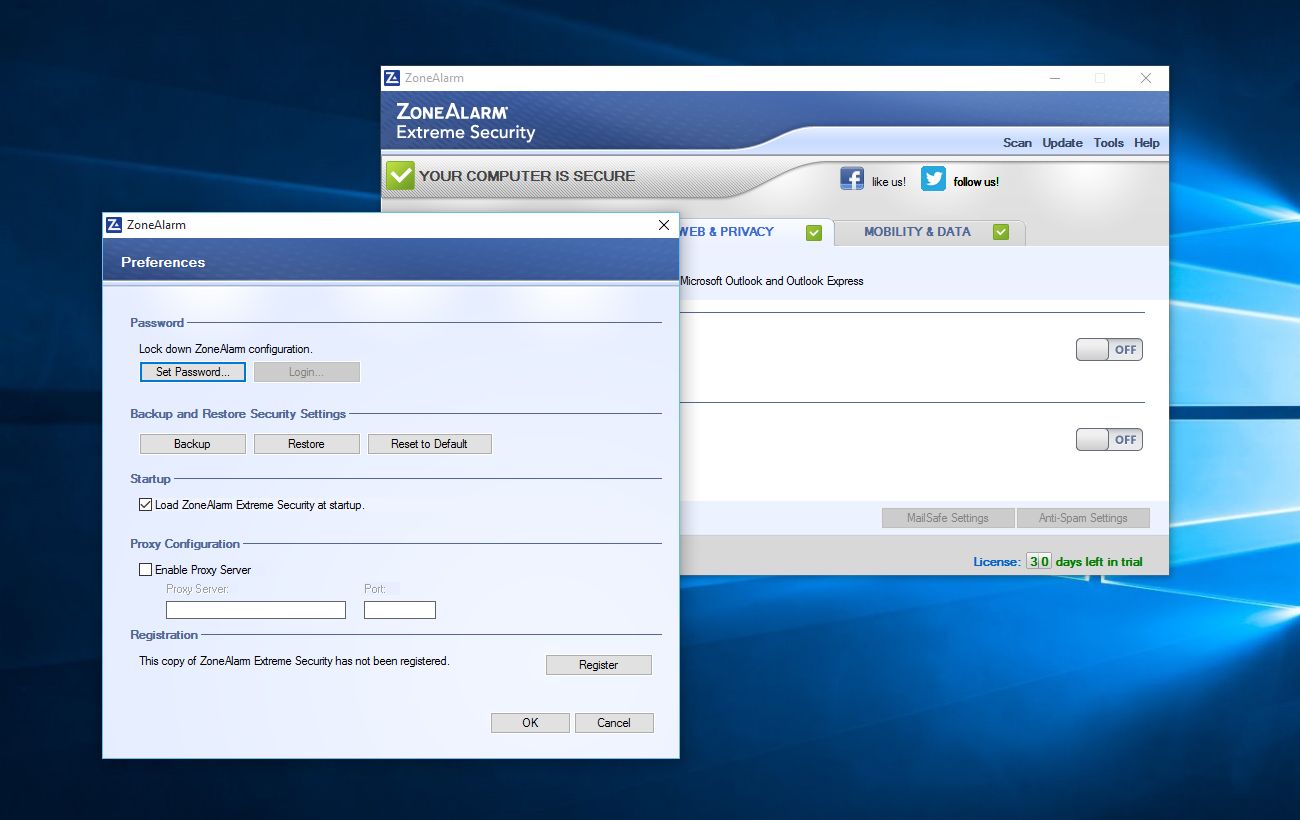Click the 'Microsoft Outlook and Outlook Express' text
Screen dimensions: 1300x820
pyautogui.click(x=772, y=281)
